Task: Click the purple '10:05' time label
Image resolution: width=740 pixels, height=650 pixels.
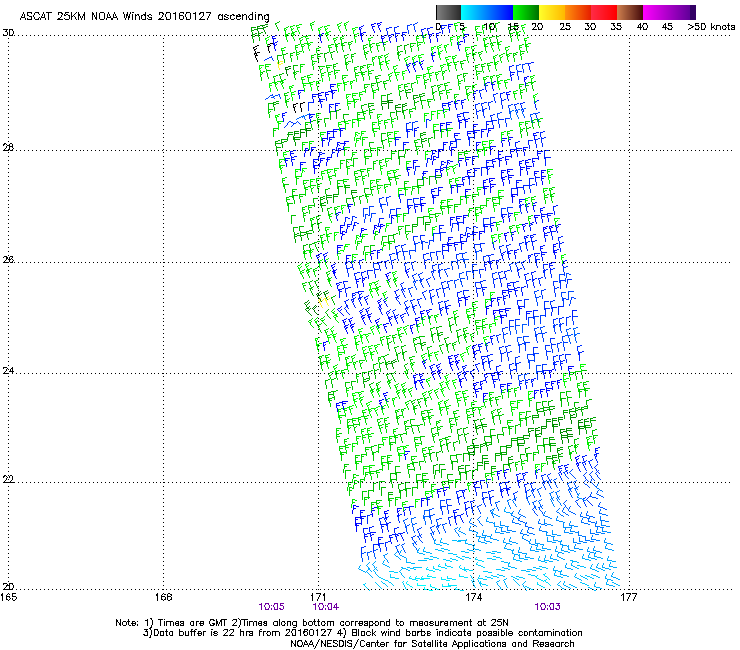Action: tap(271, 607)
